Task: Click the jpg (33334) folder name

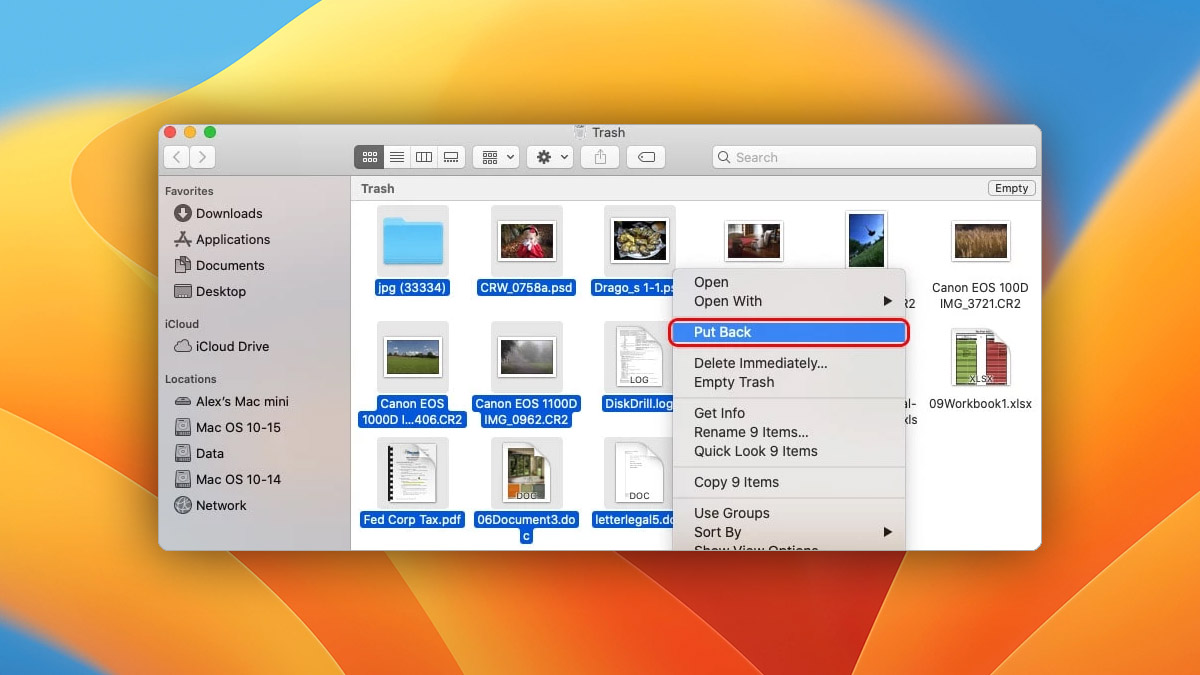Action: [x=413, y=288]
